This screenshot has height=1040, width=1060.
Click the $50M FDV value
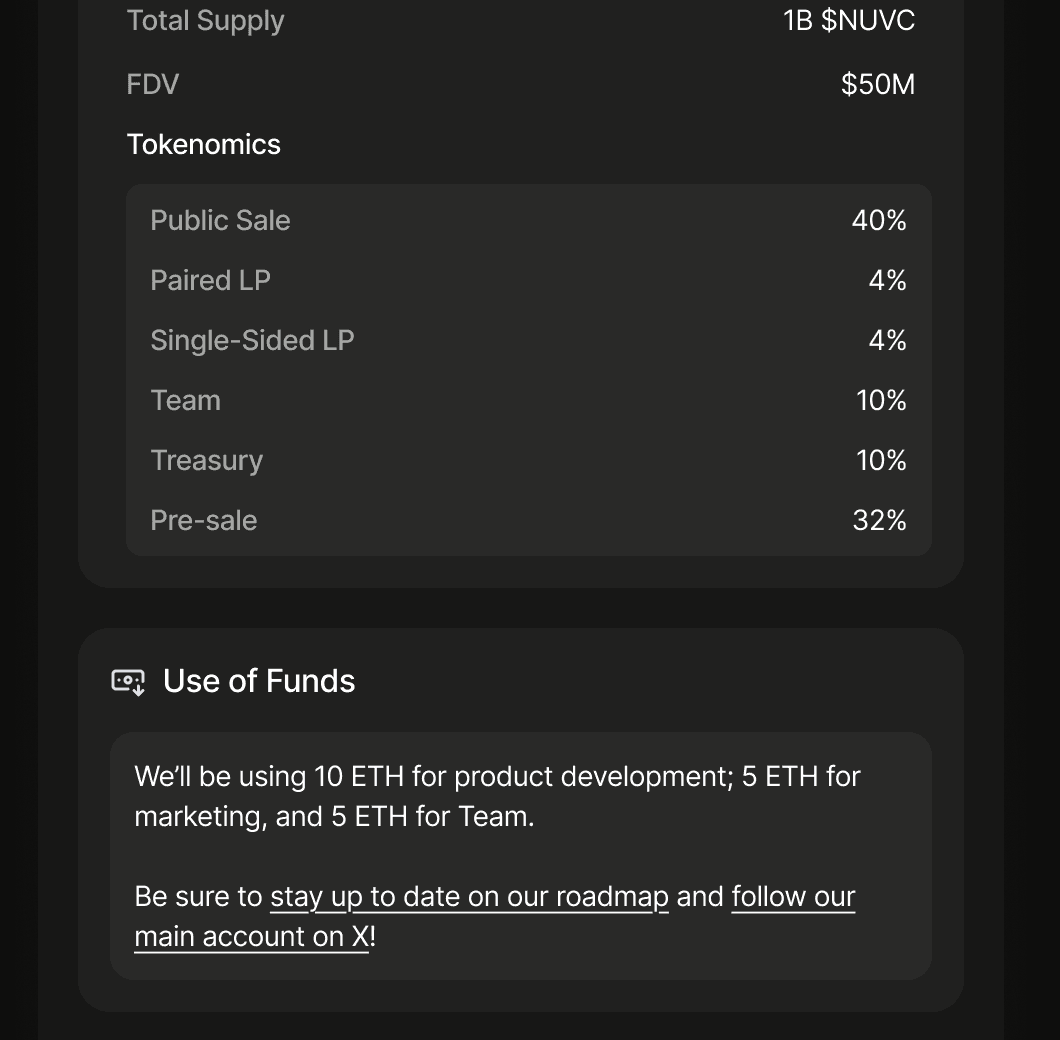pos(877,84)
